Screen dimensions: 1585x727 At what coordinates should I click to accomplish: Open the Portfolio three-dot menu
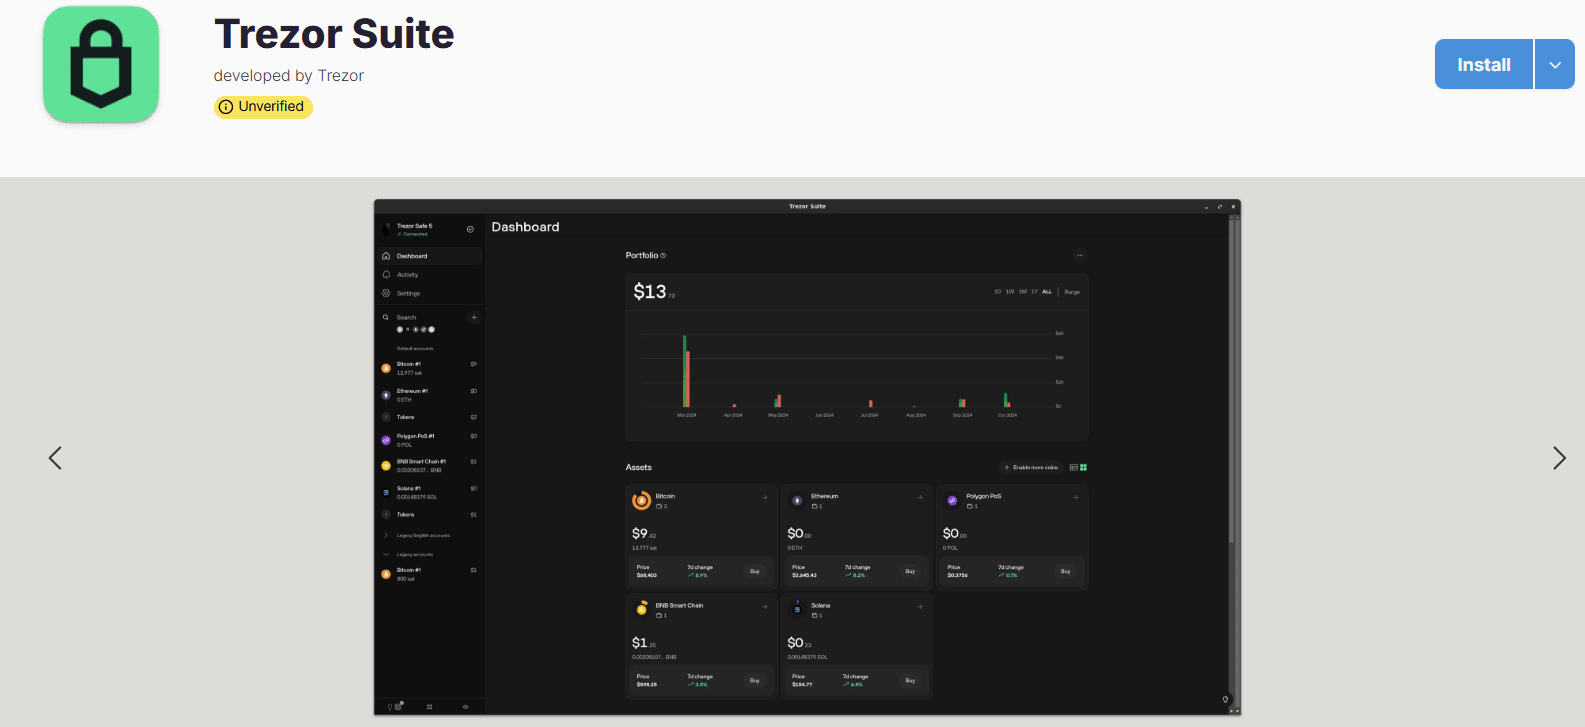(x=1080, y=255)
